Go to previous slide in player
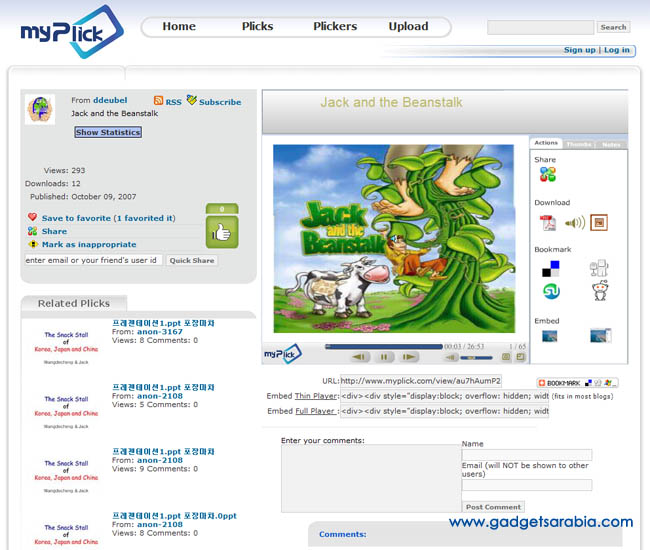The image size is (650, 550). coord(359,357)
